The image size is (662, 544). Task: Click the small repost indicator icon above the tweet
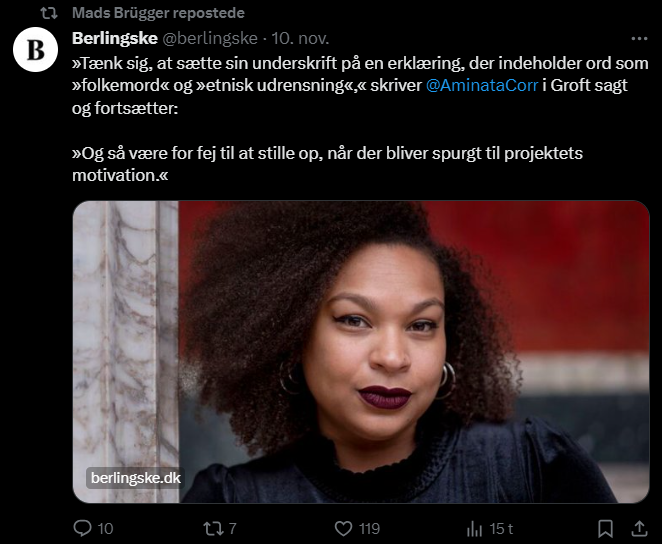(47, 14)
